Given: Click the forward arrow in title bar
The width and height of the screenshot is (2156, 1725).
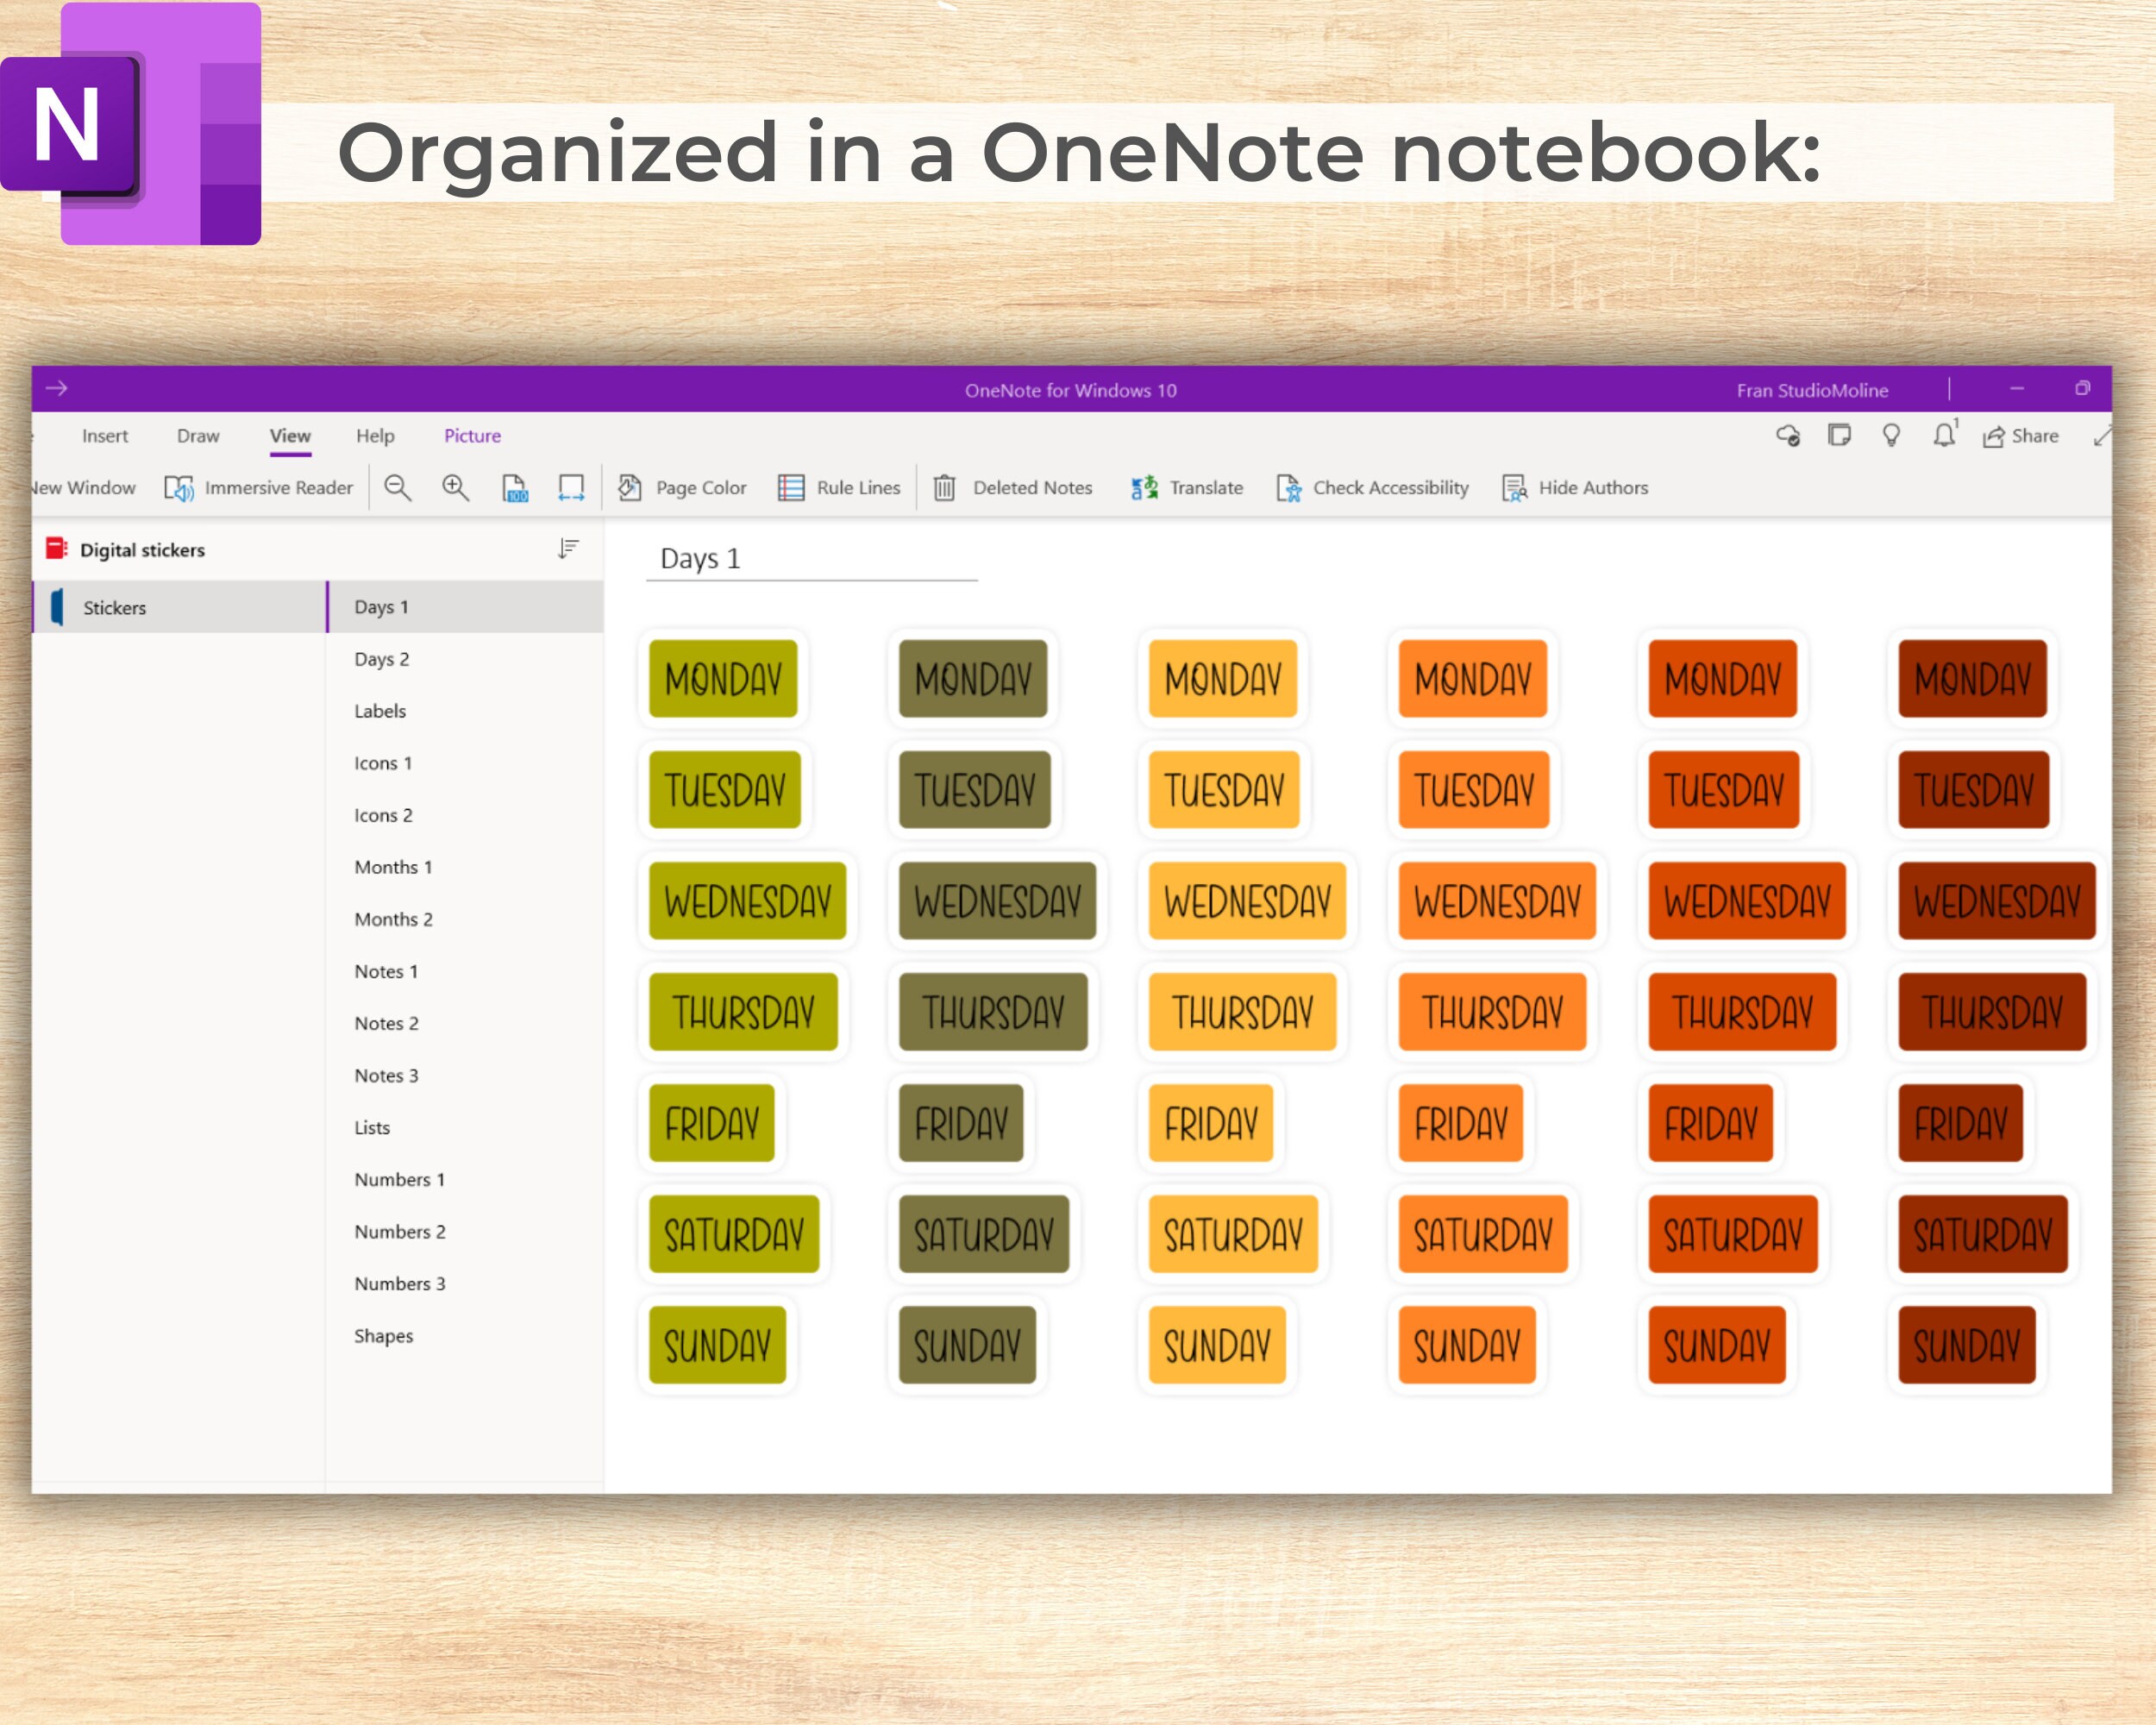Looking at the screenshot, I should 56,388.
